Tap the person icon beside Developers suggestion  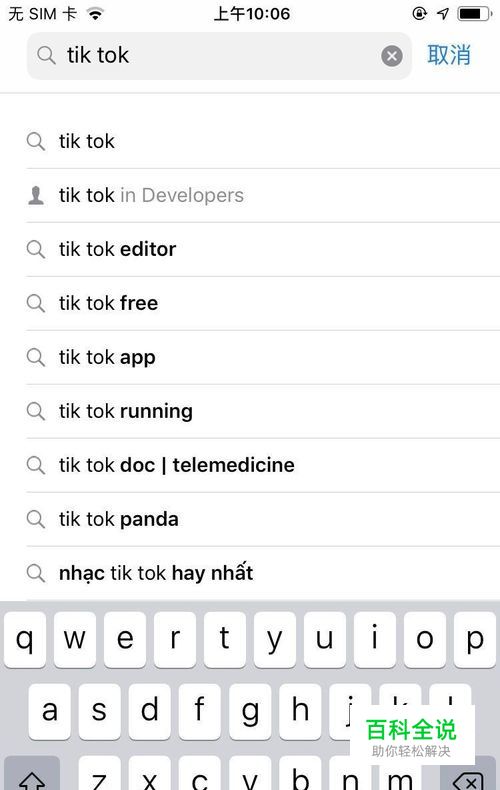tap(36, 195)
